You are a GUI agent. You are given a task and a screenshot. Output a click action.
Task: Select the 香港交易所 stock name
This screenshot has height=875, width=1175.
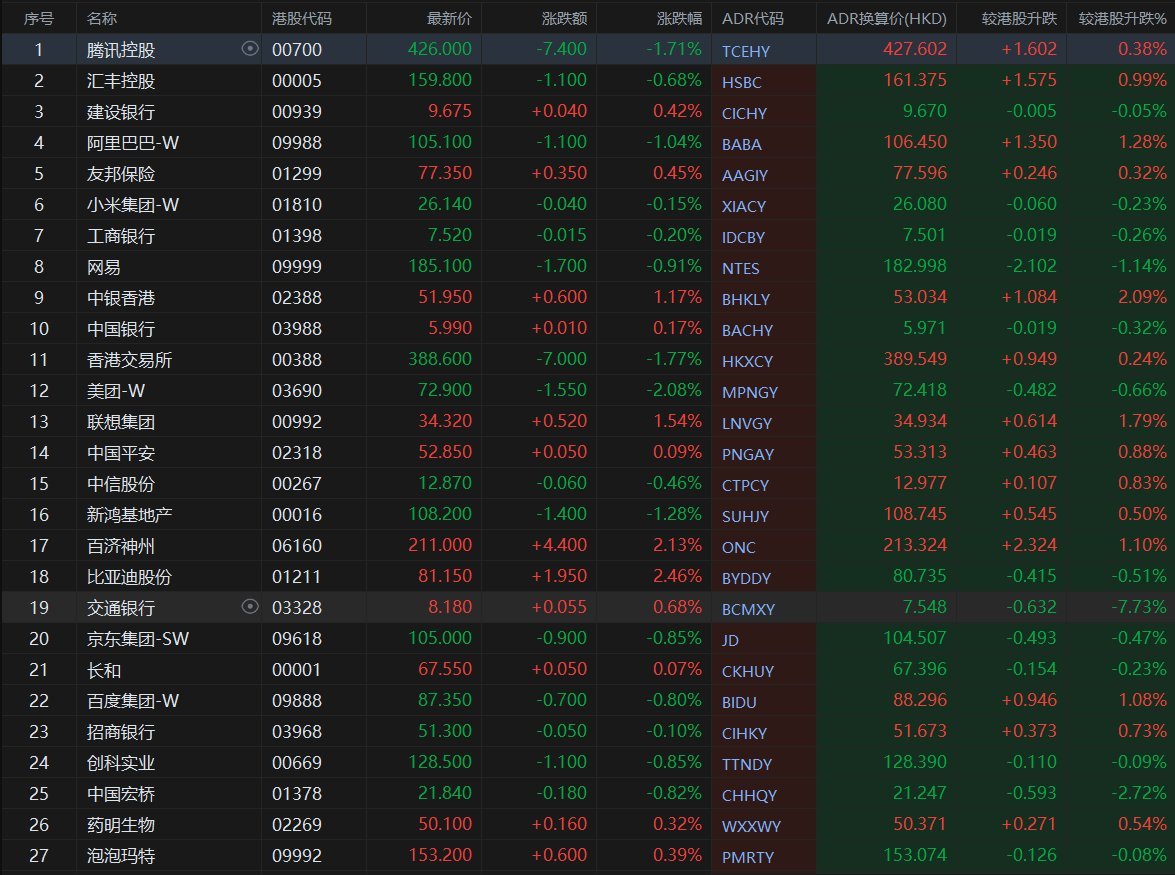coord(130,360)
